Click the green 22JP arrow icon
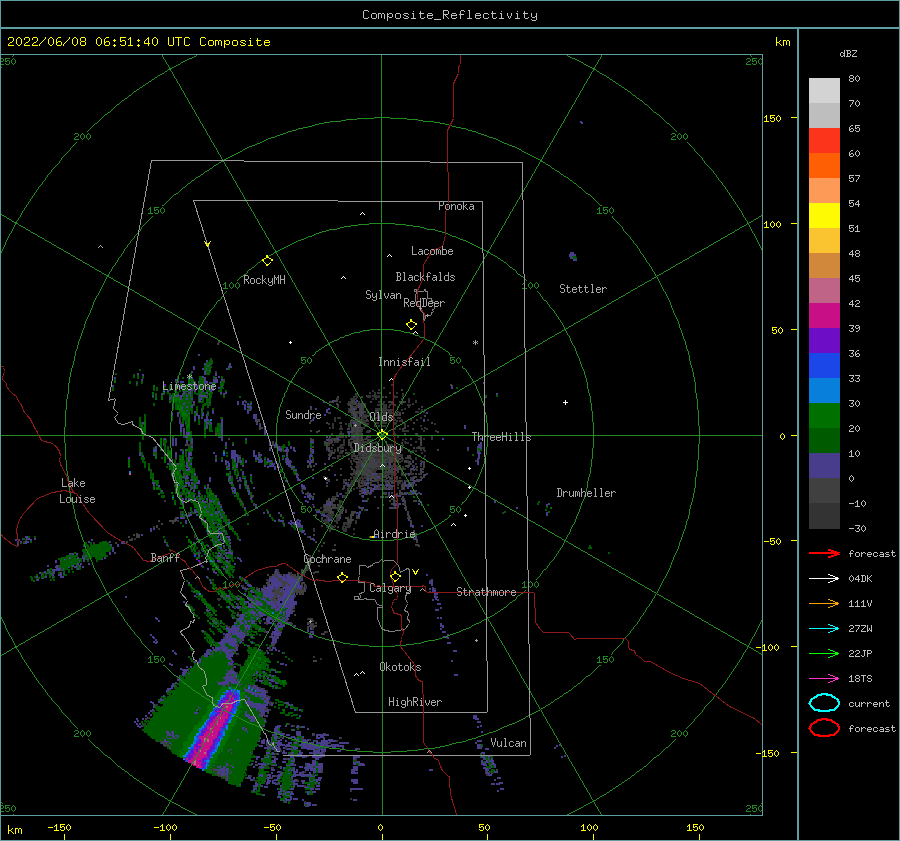Image resolution: width=900 pixels, height=841 pixels. coord(824,653)
